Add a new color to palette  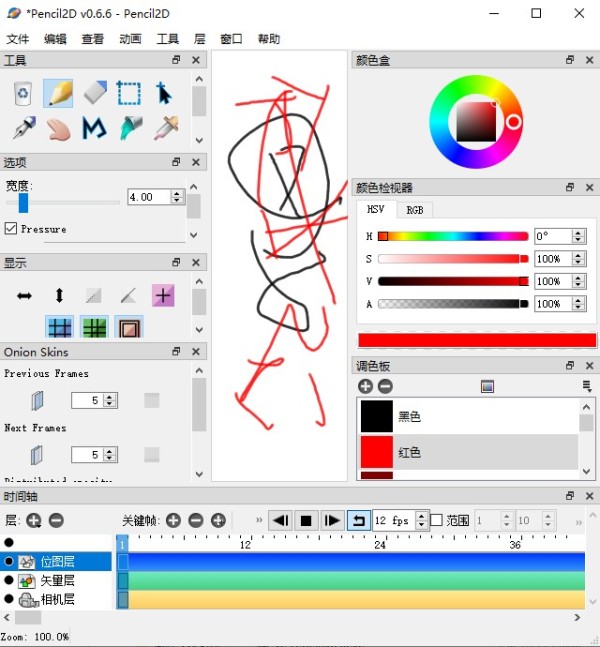(365, 386)
